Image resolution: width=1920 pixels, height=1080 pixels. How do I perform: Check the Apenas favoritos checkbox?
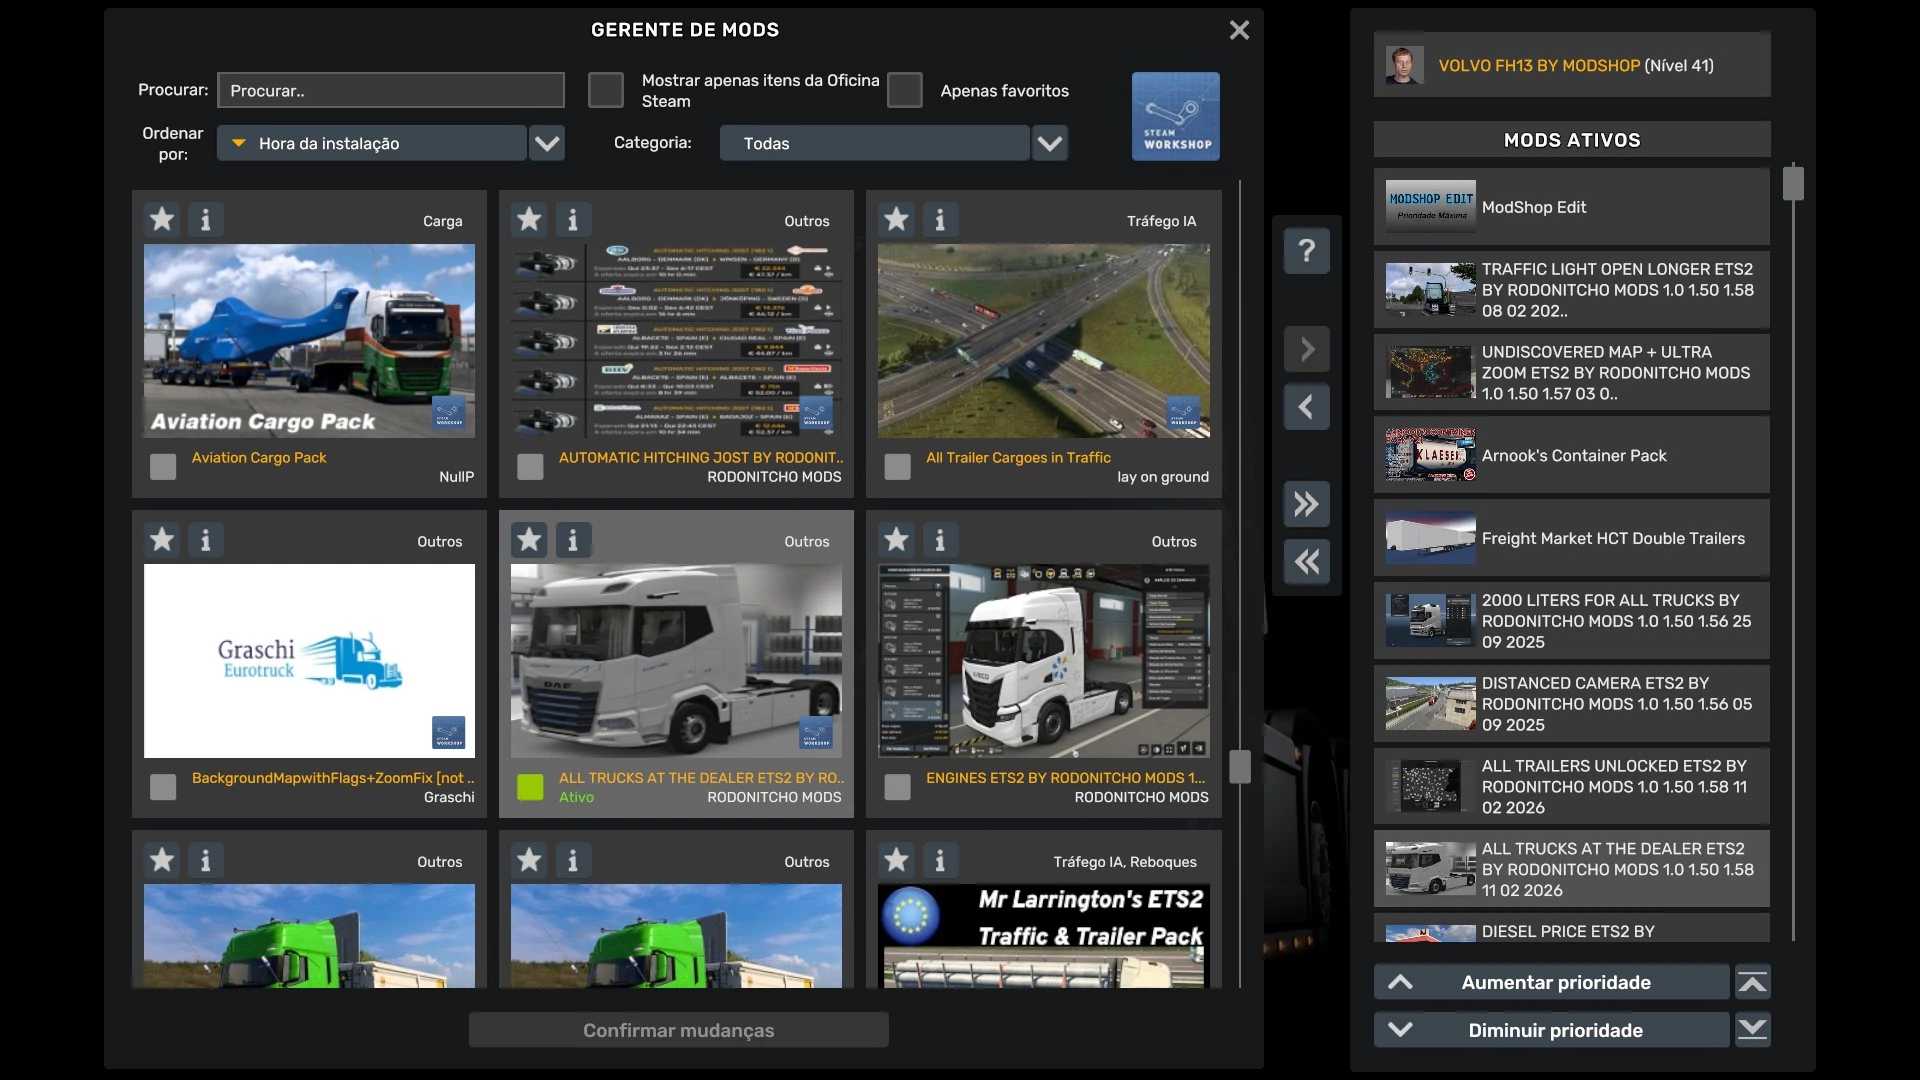905,90
